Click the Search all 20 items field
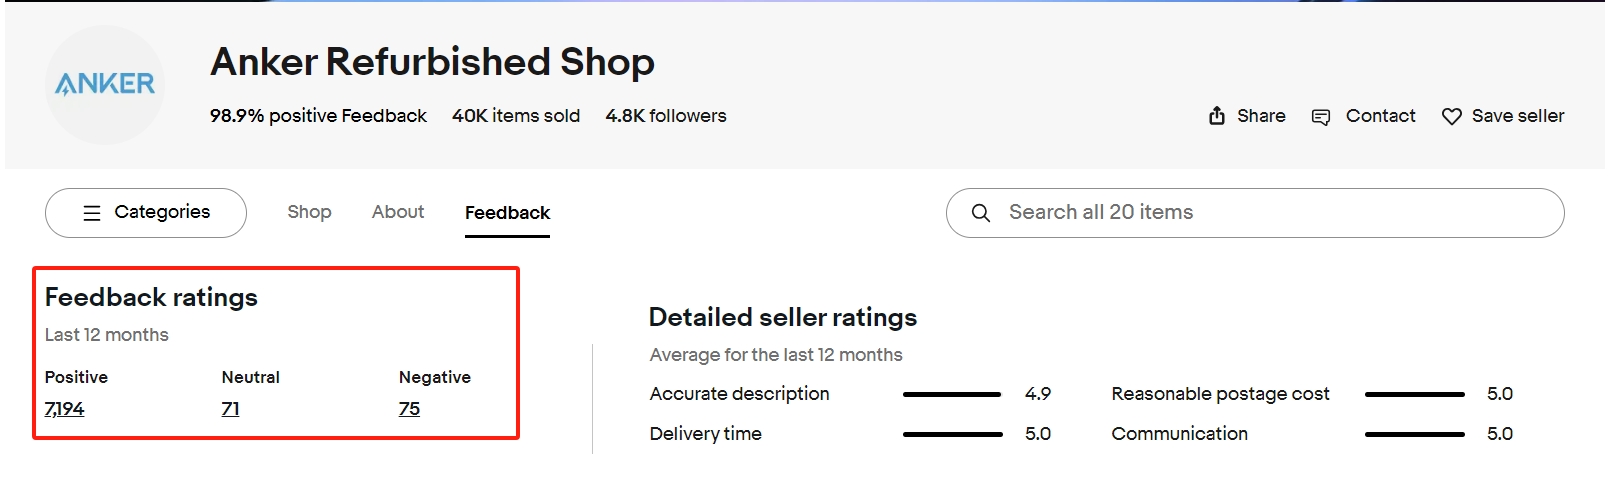This screenshot has height=477, width=1610. [1255, 213]
